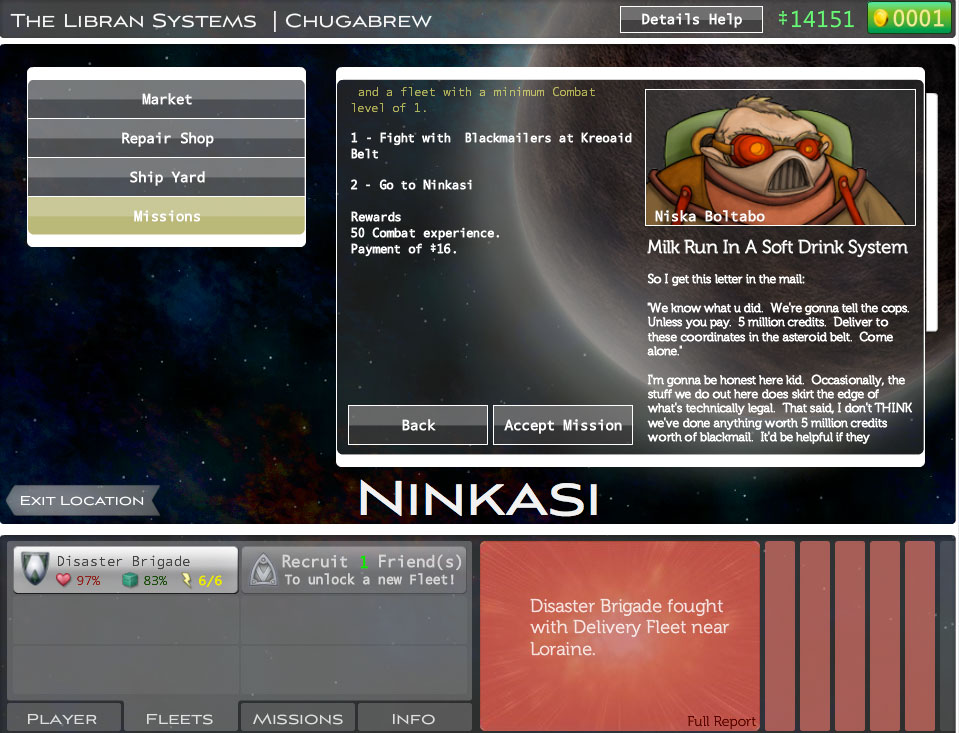
Task: Open the Repair Shop
Action: (166, 138)
